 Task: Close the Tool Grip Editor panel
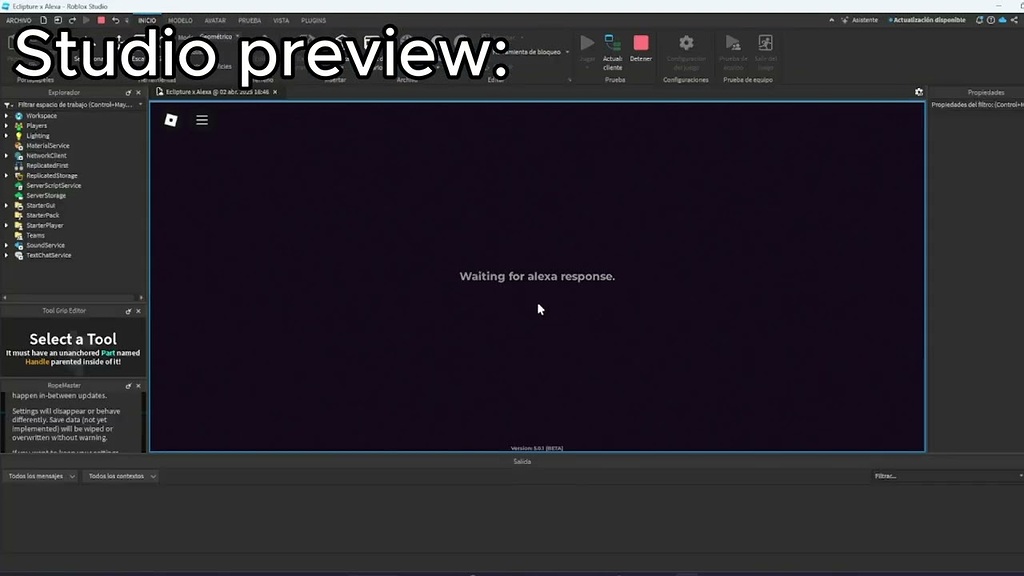click(138, 312)
